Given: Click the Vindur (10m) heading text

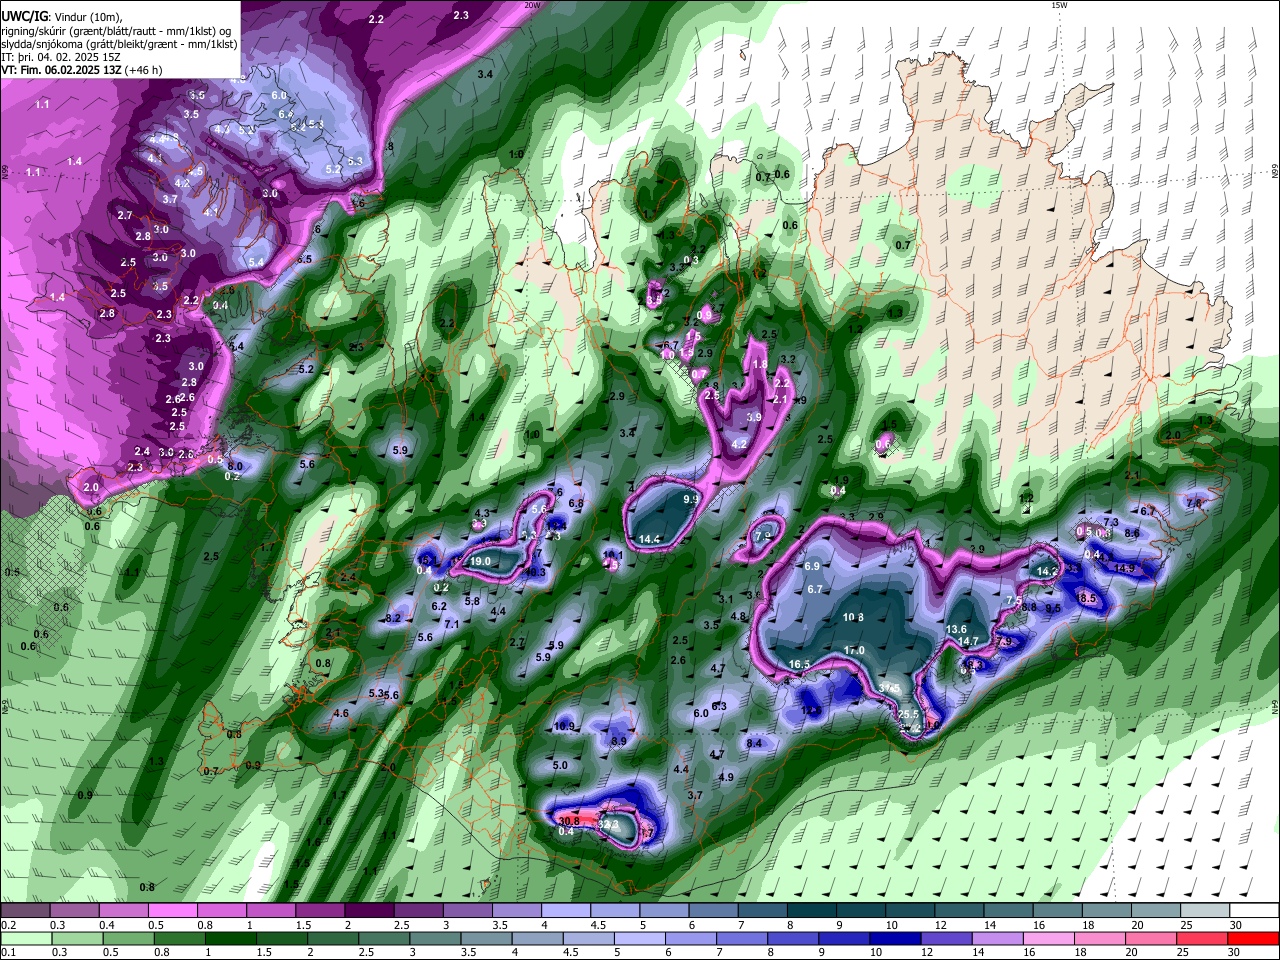Looking at the screenshot, I should 87,15.
